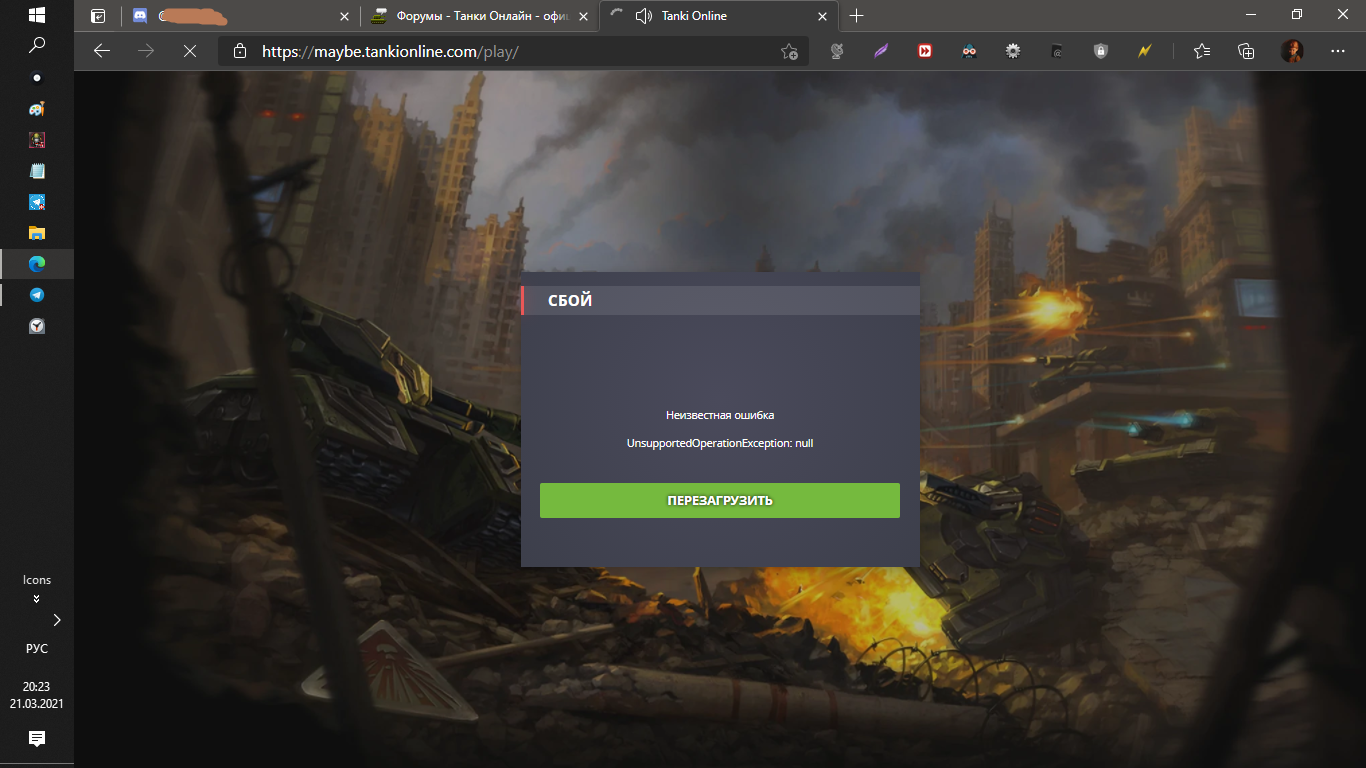Switch to Microsoft Edge in taskbar

37,264
